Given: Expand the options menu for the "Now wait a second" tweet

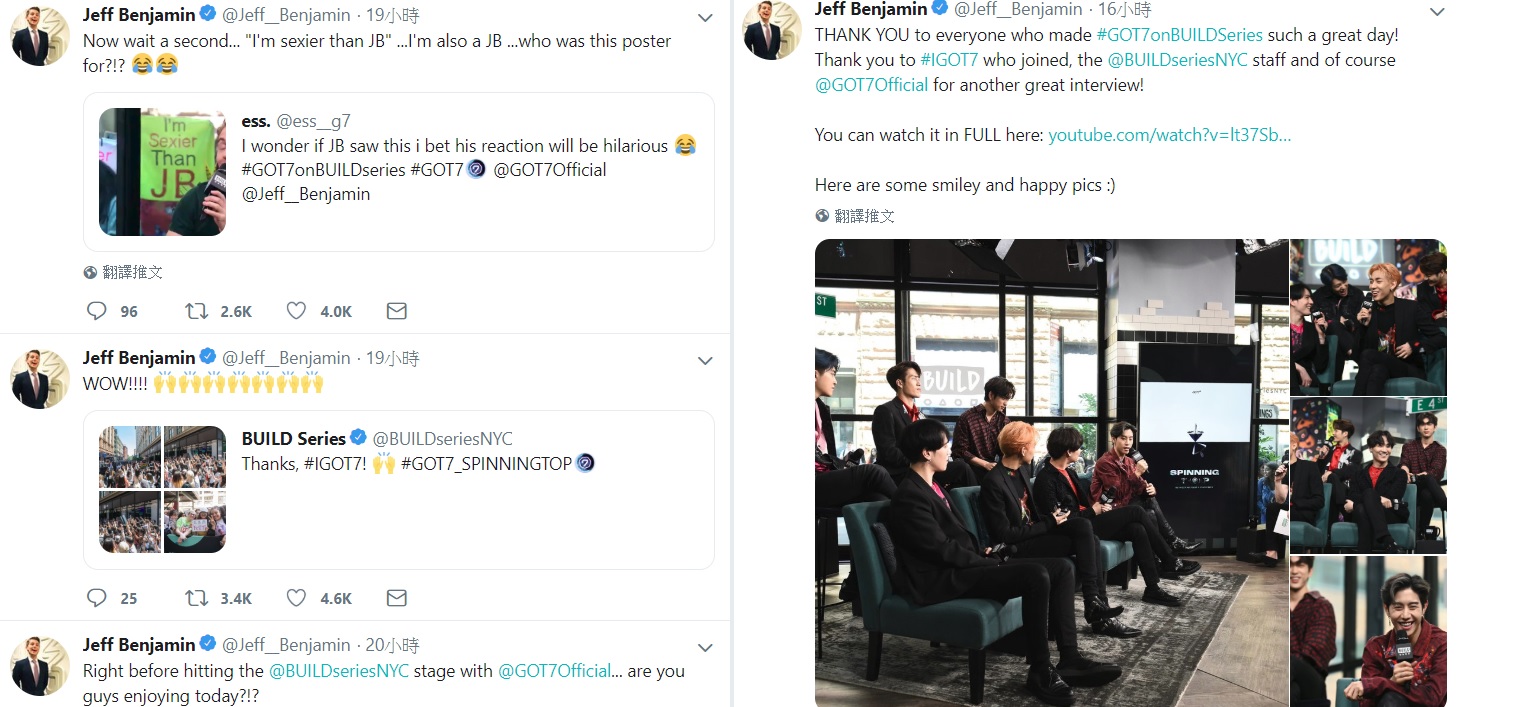Looking at the screenshot, I should point(705,18).
